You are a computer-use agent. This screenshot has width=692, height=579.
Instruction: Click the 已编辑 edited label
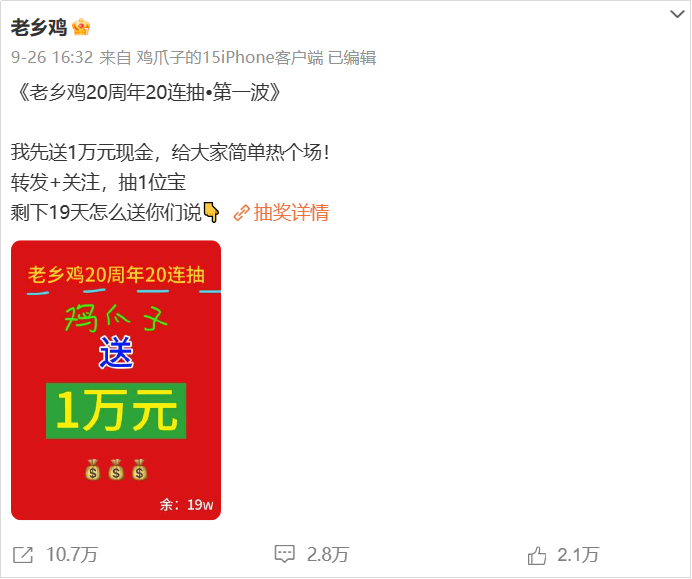352,57
